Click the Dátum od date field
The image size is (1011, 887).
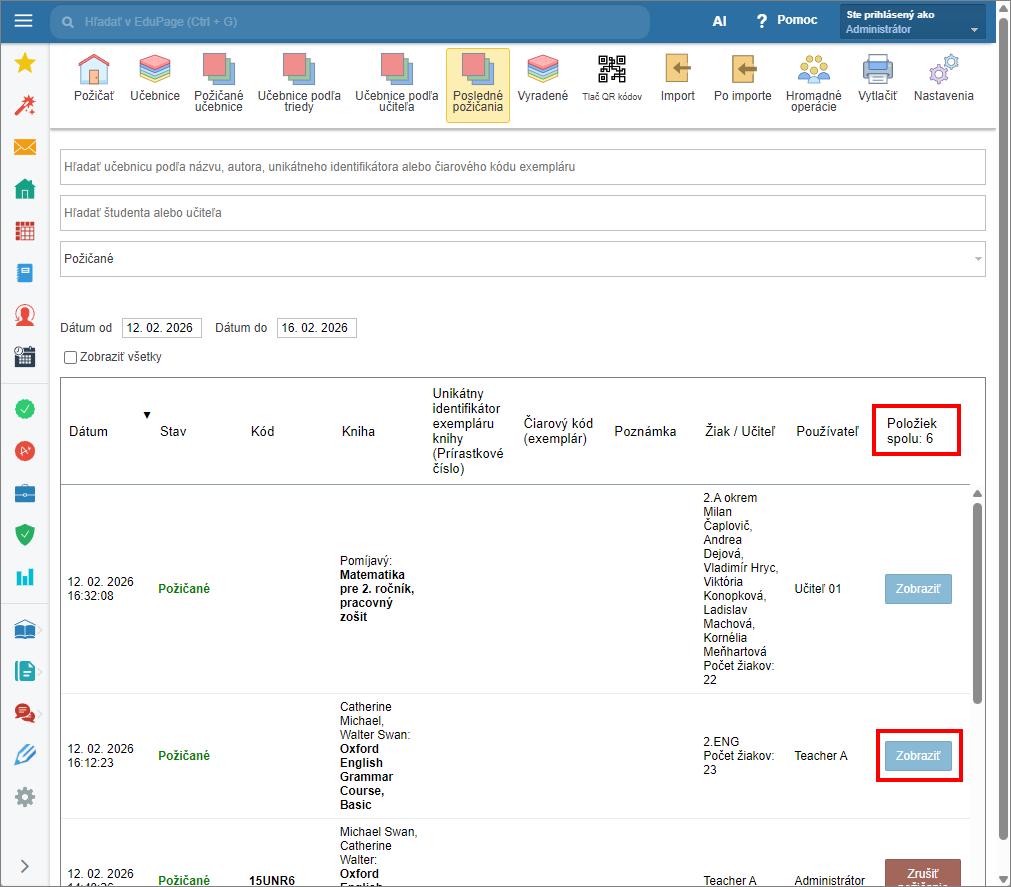[x=161, y=328]
